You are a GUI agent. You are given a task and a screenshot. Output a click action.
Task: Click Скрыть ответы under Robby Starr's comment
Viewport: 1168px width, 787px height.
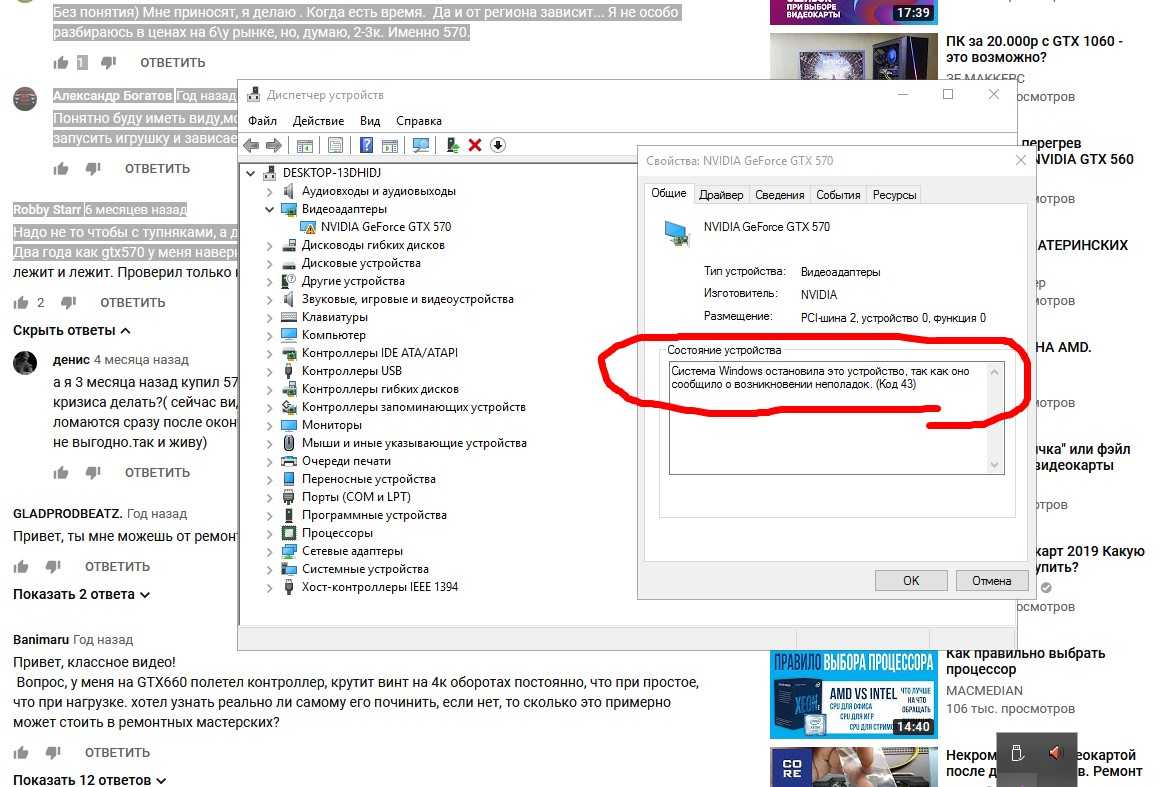tap(72, 331)
